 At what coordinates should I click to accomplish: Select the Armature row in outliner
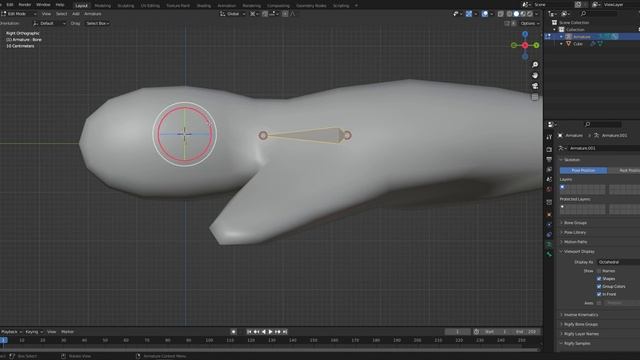592,37
